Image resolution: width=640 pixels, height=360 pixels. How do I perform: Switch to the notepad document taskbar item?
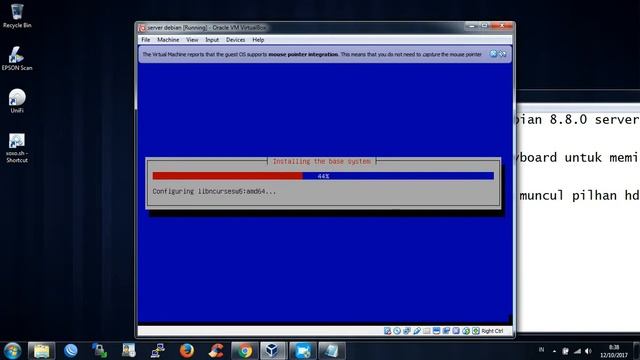click(x=332, y=351)
